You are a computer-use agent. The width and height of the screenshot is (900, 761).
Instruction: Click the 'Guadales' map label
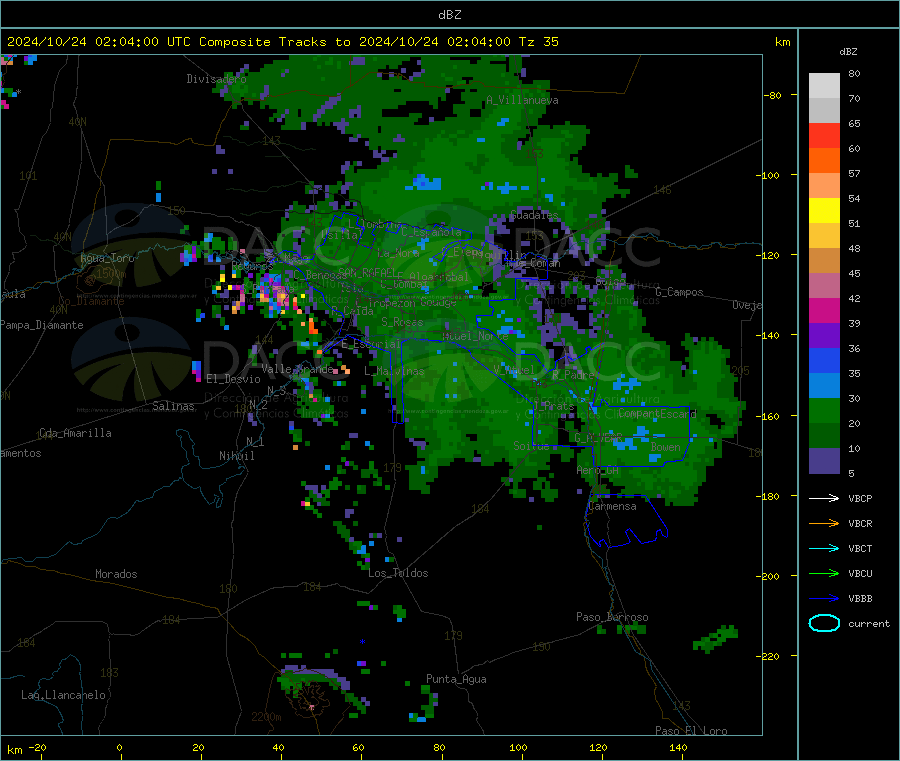(x=534, y=215)
